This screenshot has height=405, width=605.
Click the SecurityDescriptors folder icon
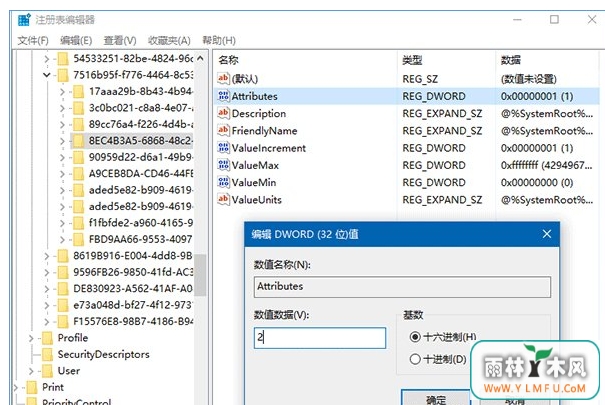(x=47, y=354)
